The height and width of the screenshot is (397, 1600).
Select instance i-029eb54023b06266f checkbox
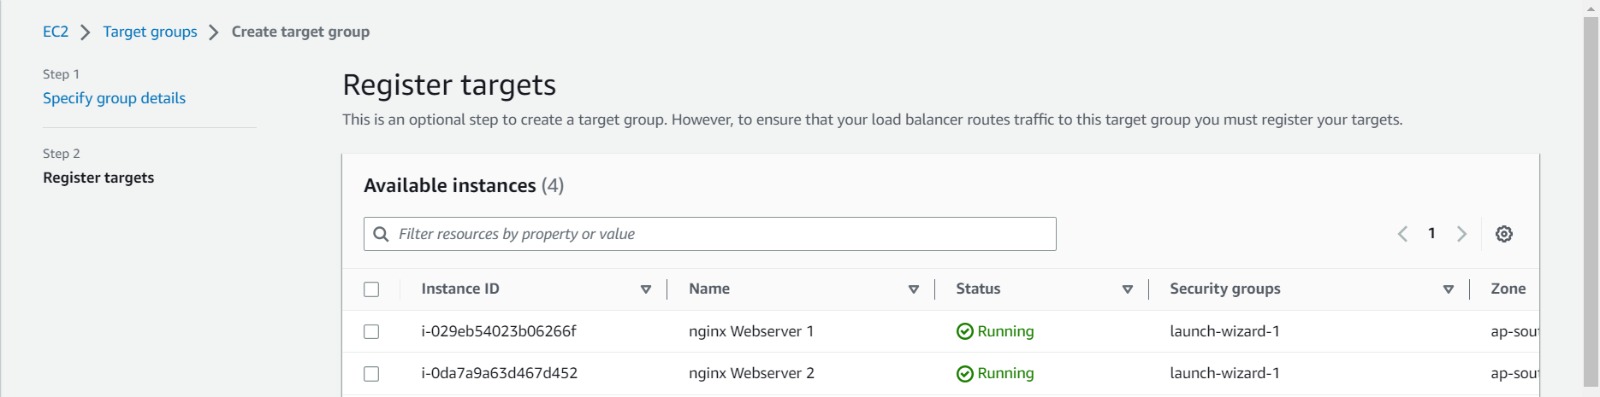[371, 332]
